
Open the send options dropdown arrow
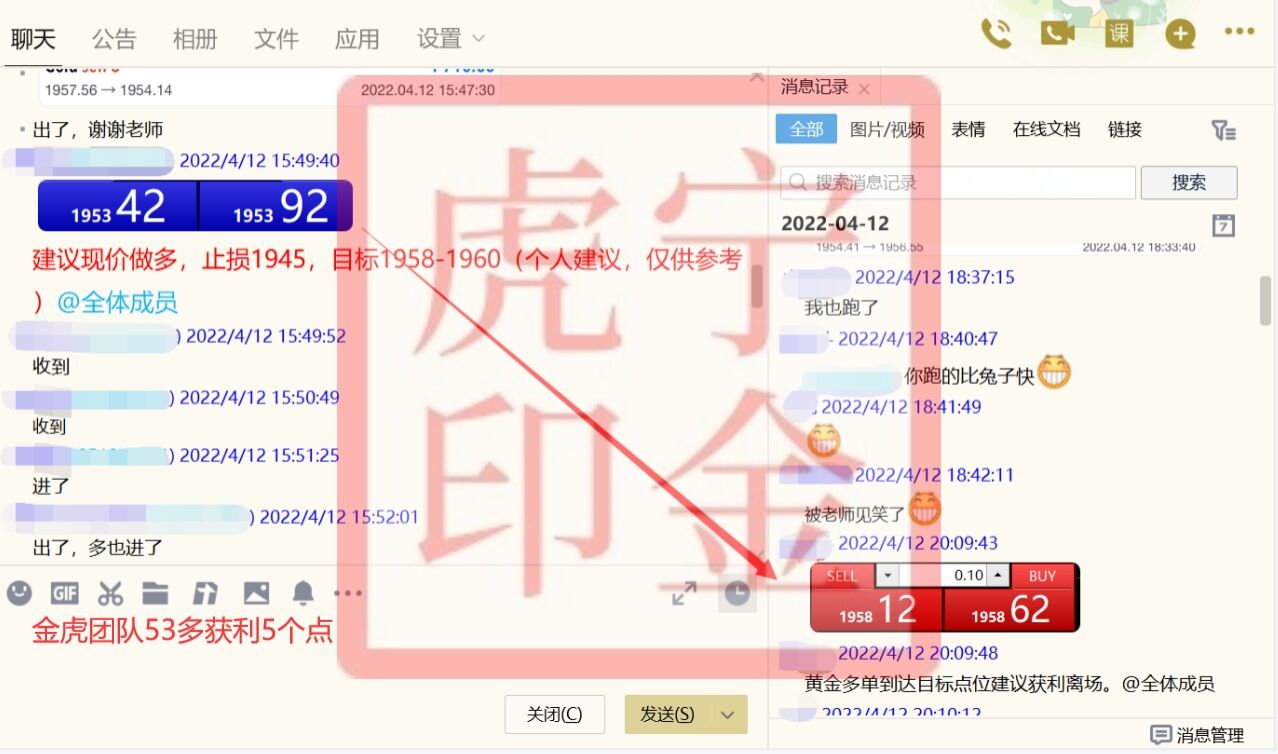tap(728, 714)
